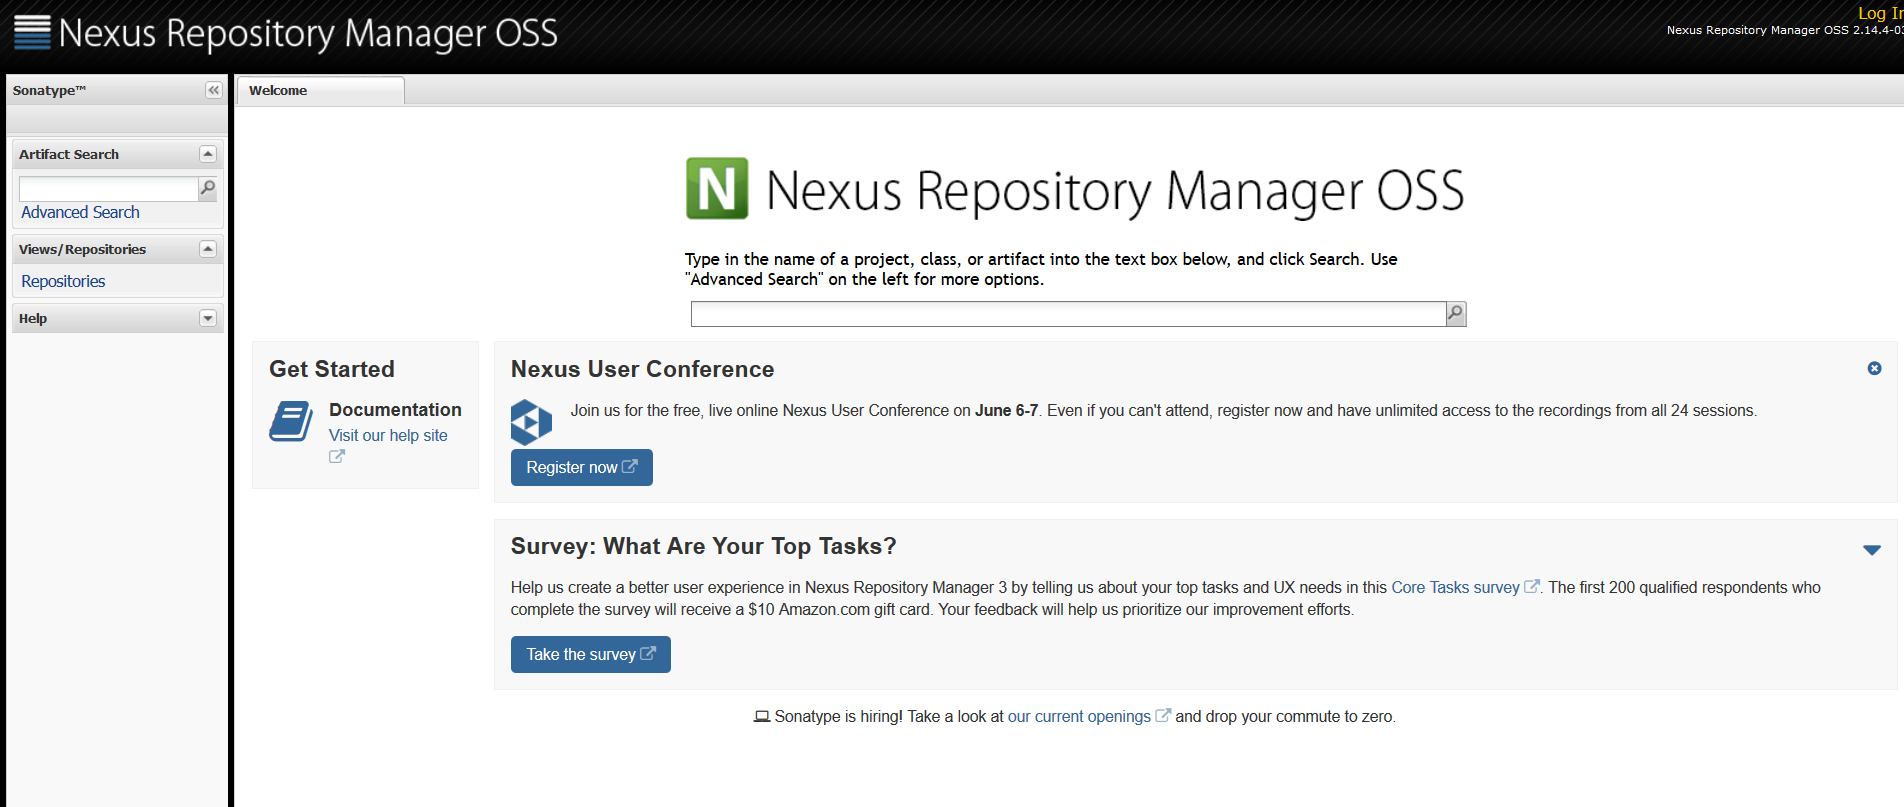Click the Get Started heading

[x=332, y=369]
